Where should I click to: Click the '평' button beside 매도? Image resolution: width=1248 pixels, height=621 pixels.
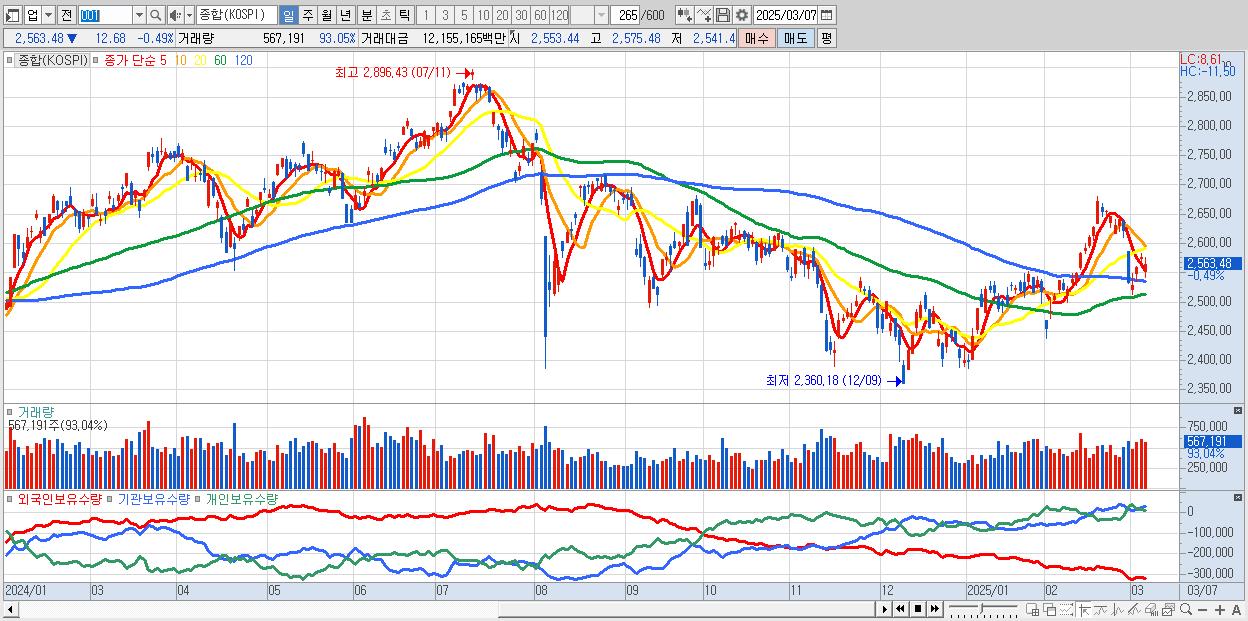click(x=826, y=38)
